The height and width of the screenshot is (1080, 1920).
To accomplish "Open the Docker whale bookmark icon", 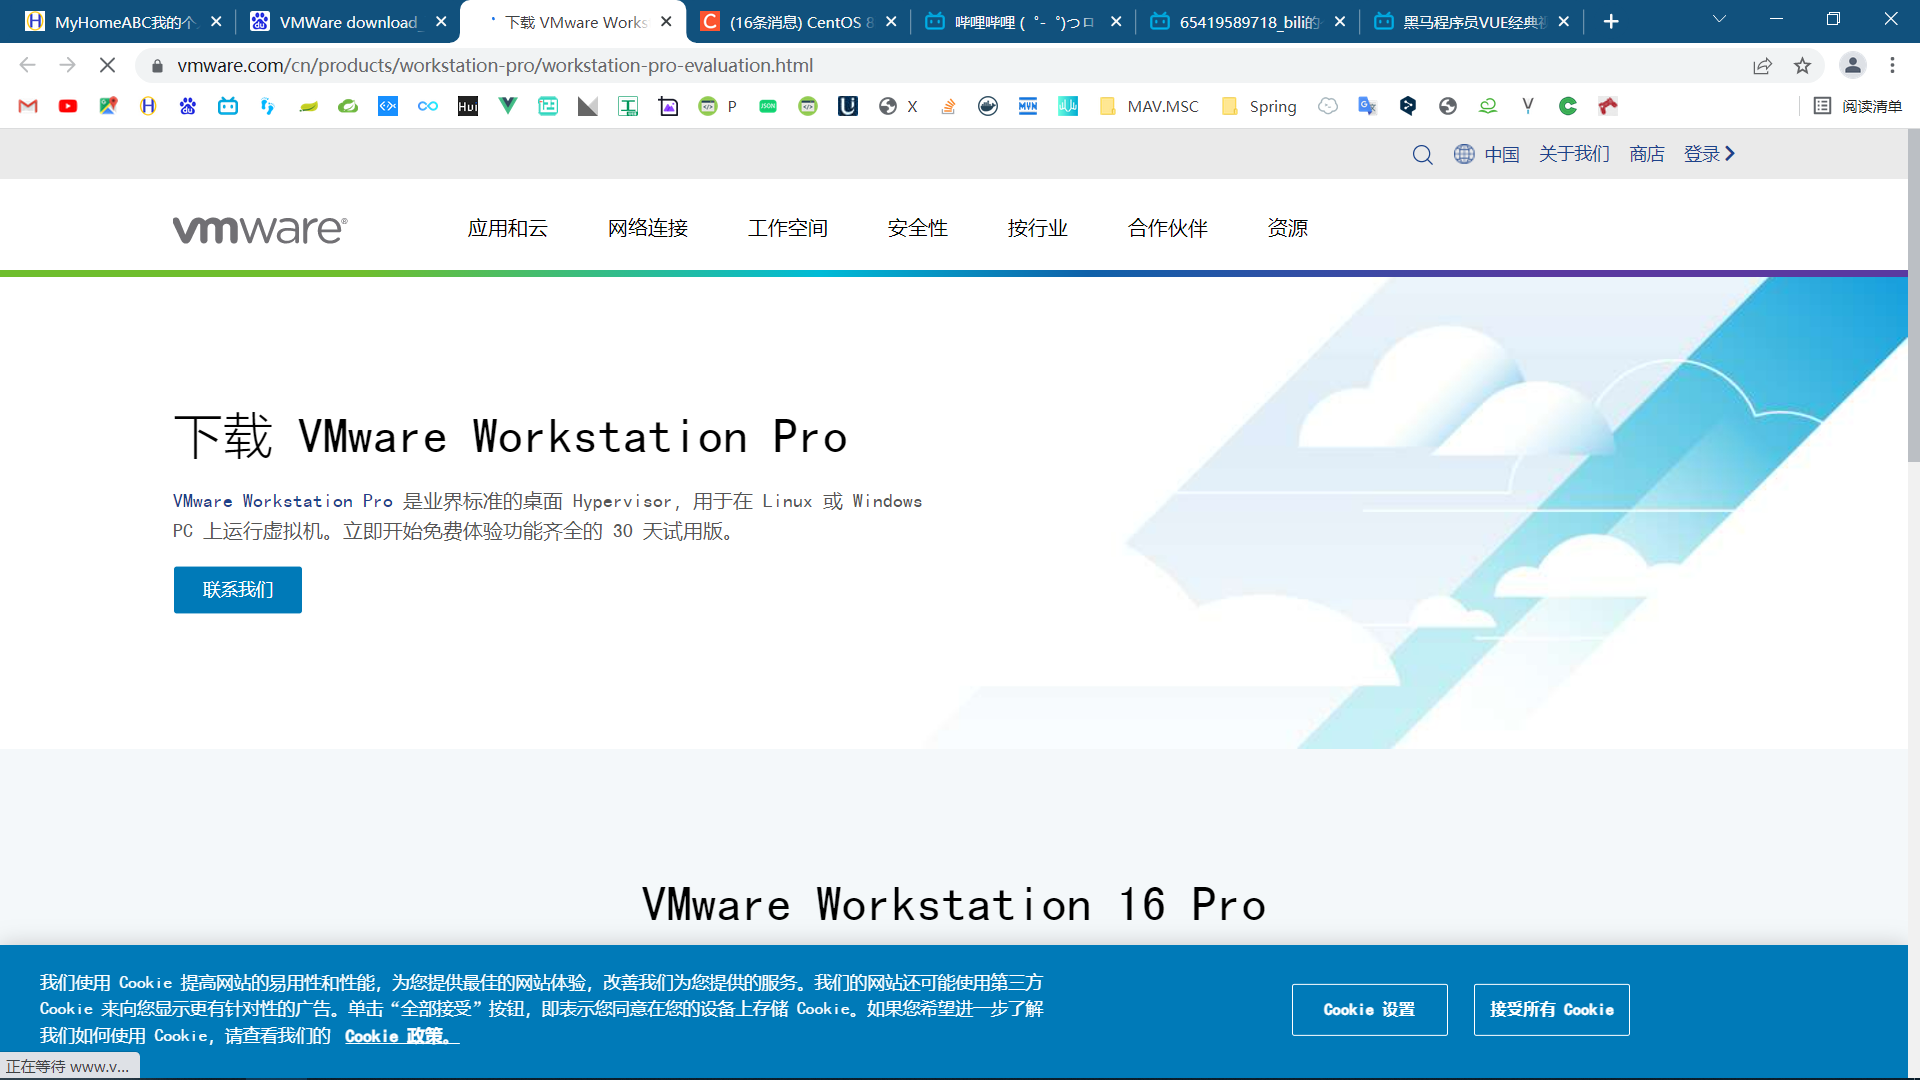I will point(988,106).
